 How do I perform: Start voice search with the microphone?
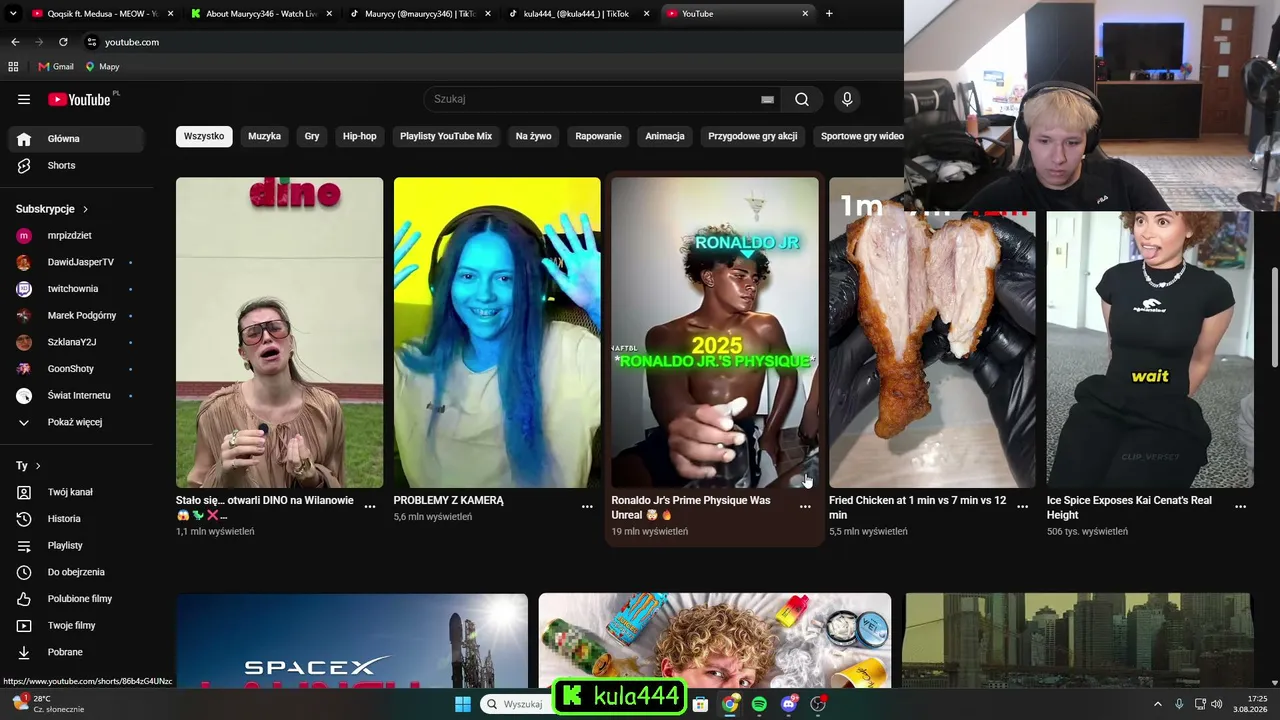[x=847, y=99]
